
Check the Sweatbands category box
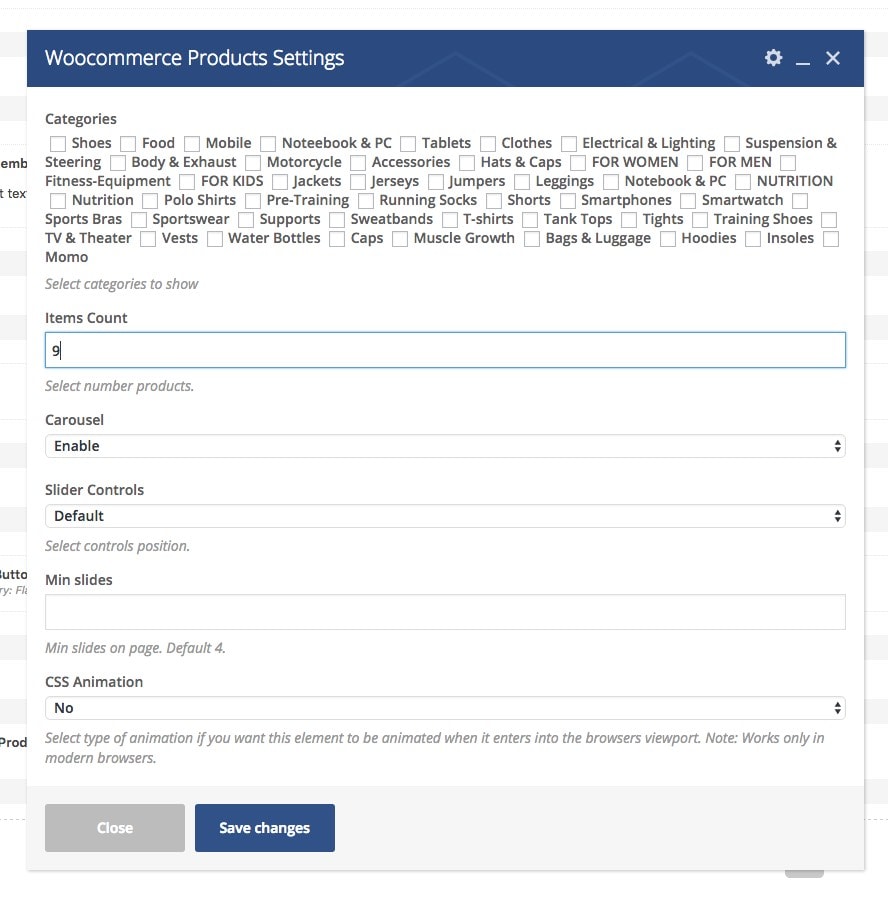coord(337,220)
